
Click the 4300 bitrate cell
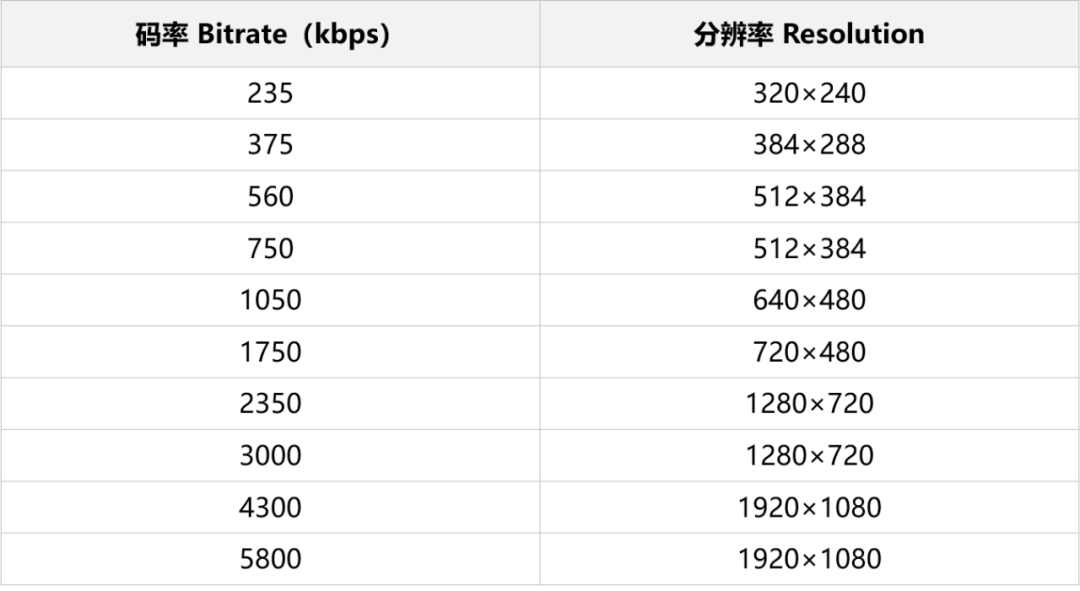point(270,508)
